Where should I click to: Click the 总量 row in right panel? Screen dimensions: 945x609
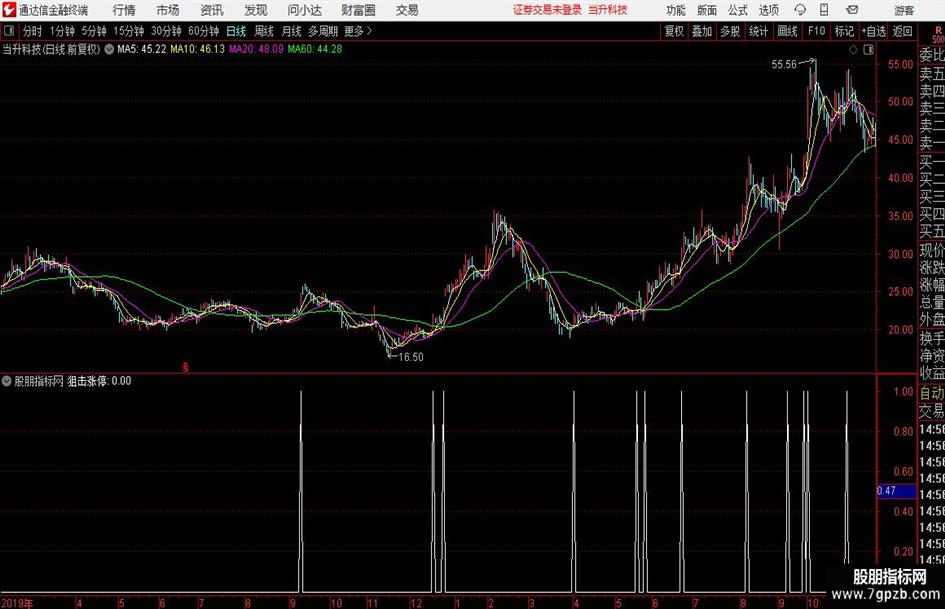click(x=932, y=302)
